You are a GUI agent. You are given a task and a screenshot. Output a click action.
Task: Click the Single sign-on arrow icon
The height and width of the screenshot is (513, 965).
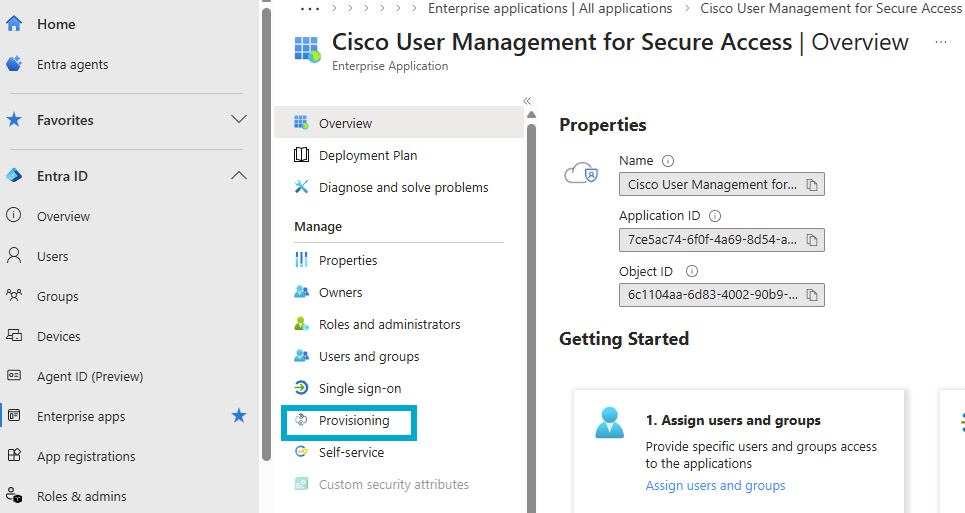[302, 388]
